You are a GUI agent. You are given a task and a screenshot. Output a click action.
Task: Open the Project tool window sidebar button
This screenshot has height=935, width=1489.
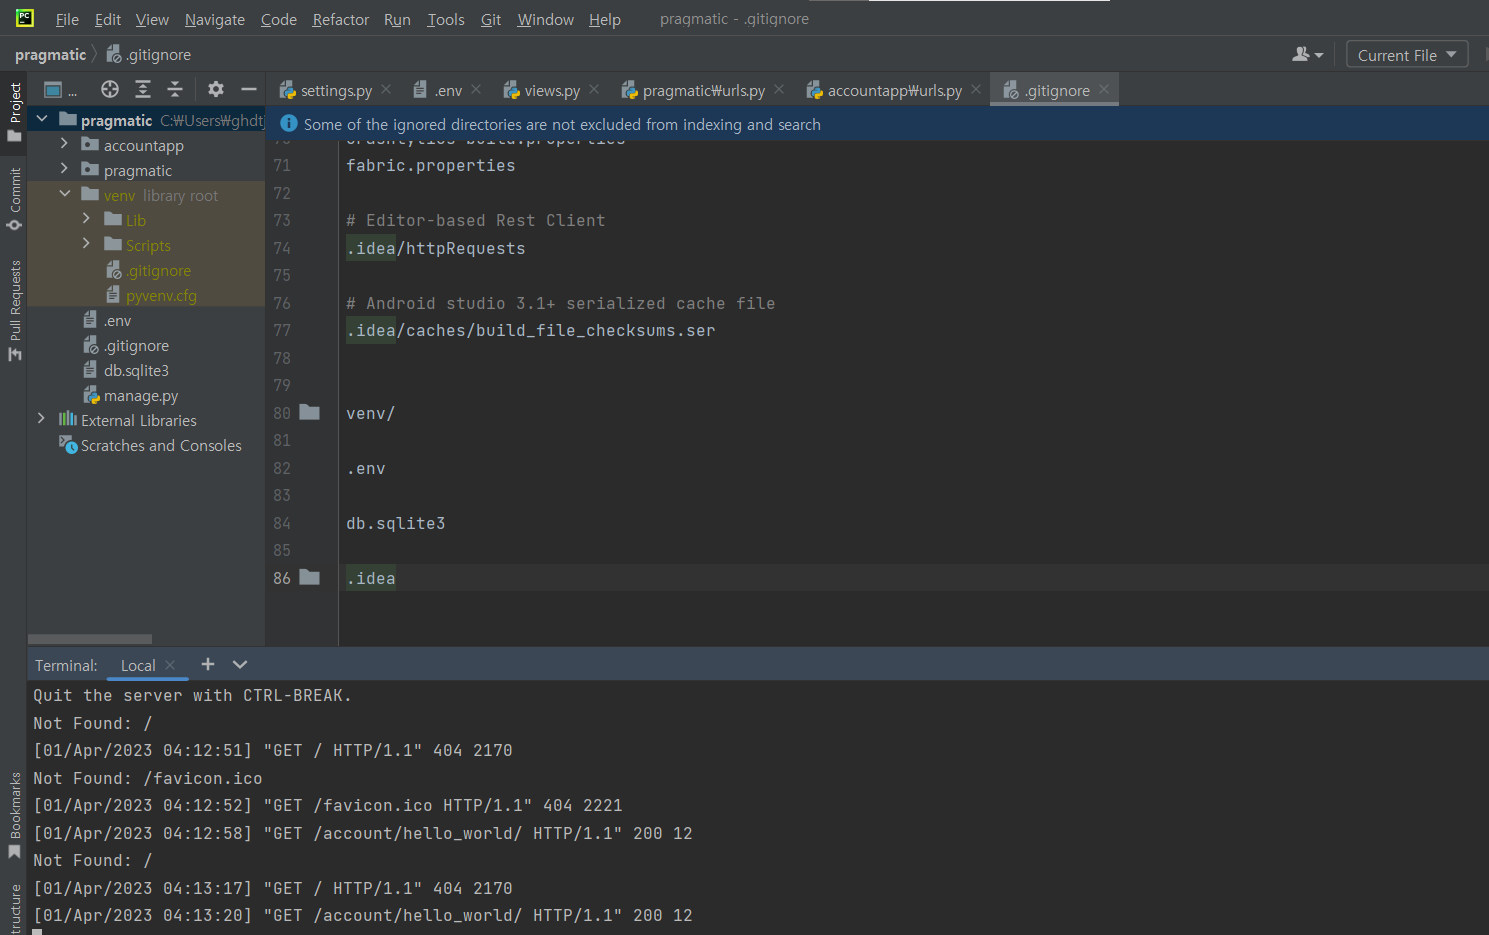[x=14, y=112]
